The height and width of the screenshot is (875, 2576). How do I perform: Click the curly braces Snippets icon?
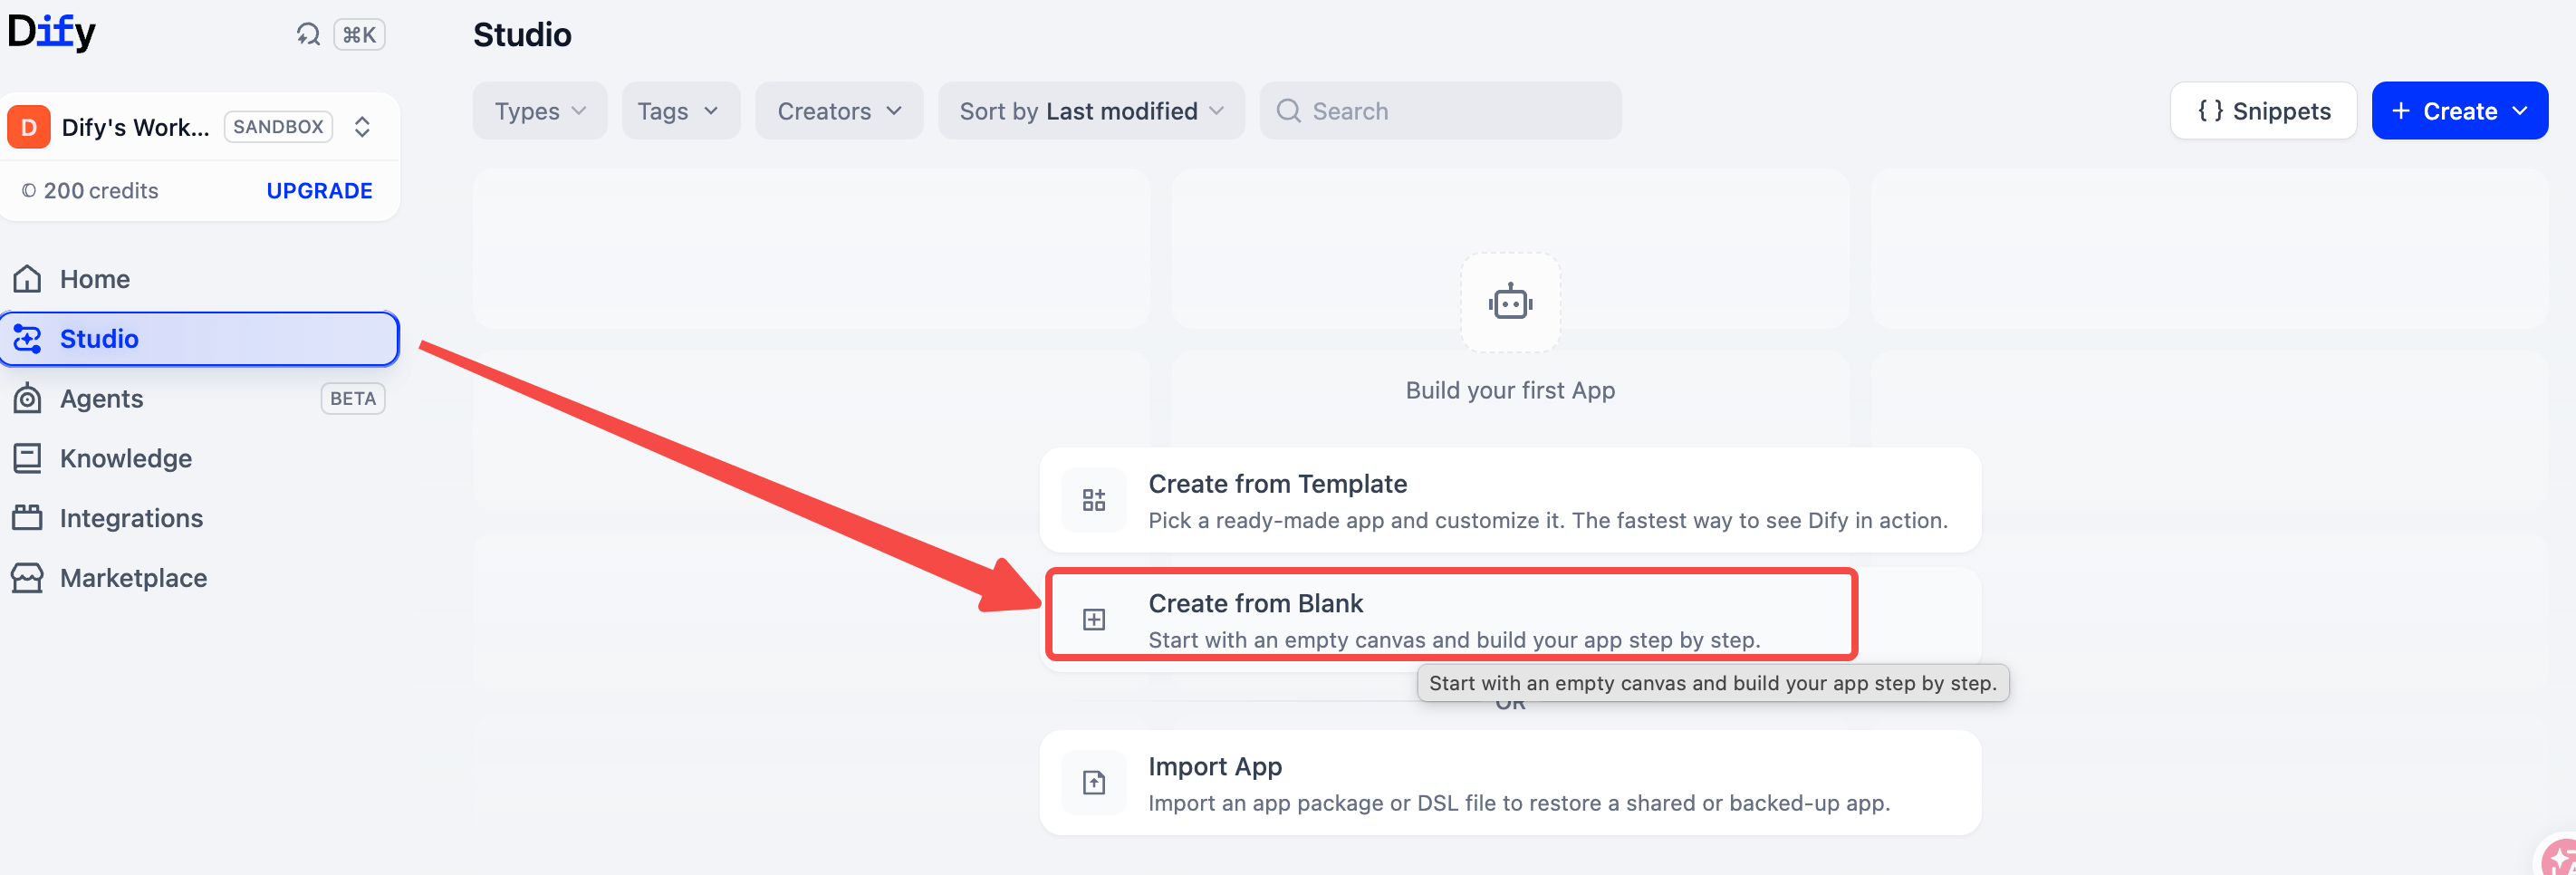[x=2210, y=111]
